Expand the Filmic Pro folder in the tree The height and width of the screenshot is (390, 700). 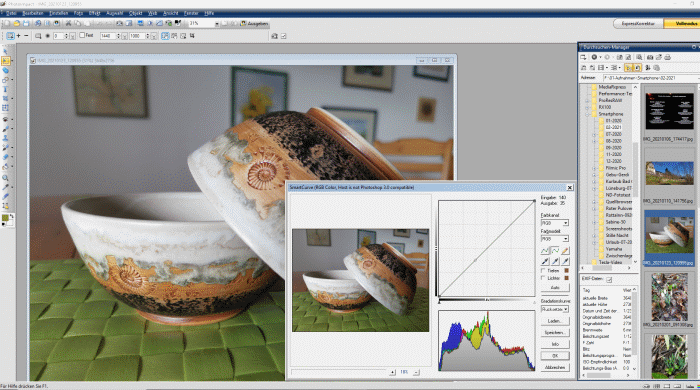[594, 168]
